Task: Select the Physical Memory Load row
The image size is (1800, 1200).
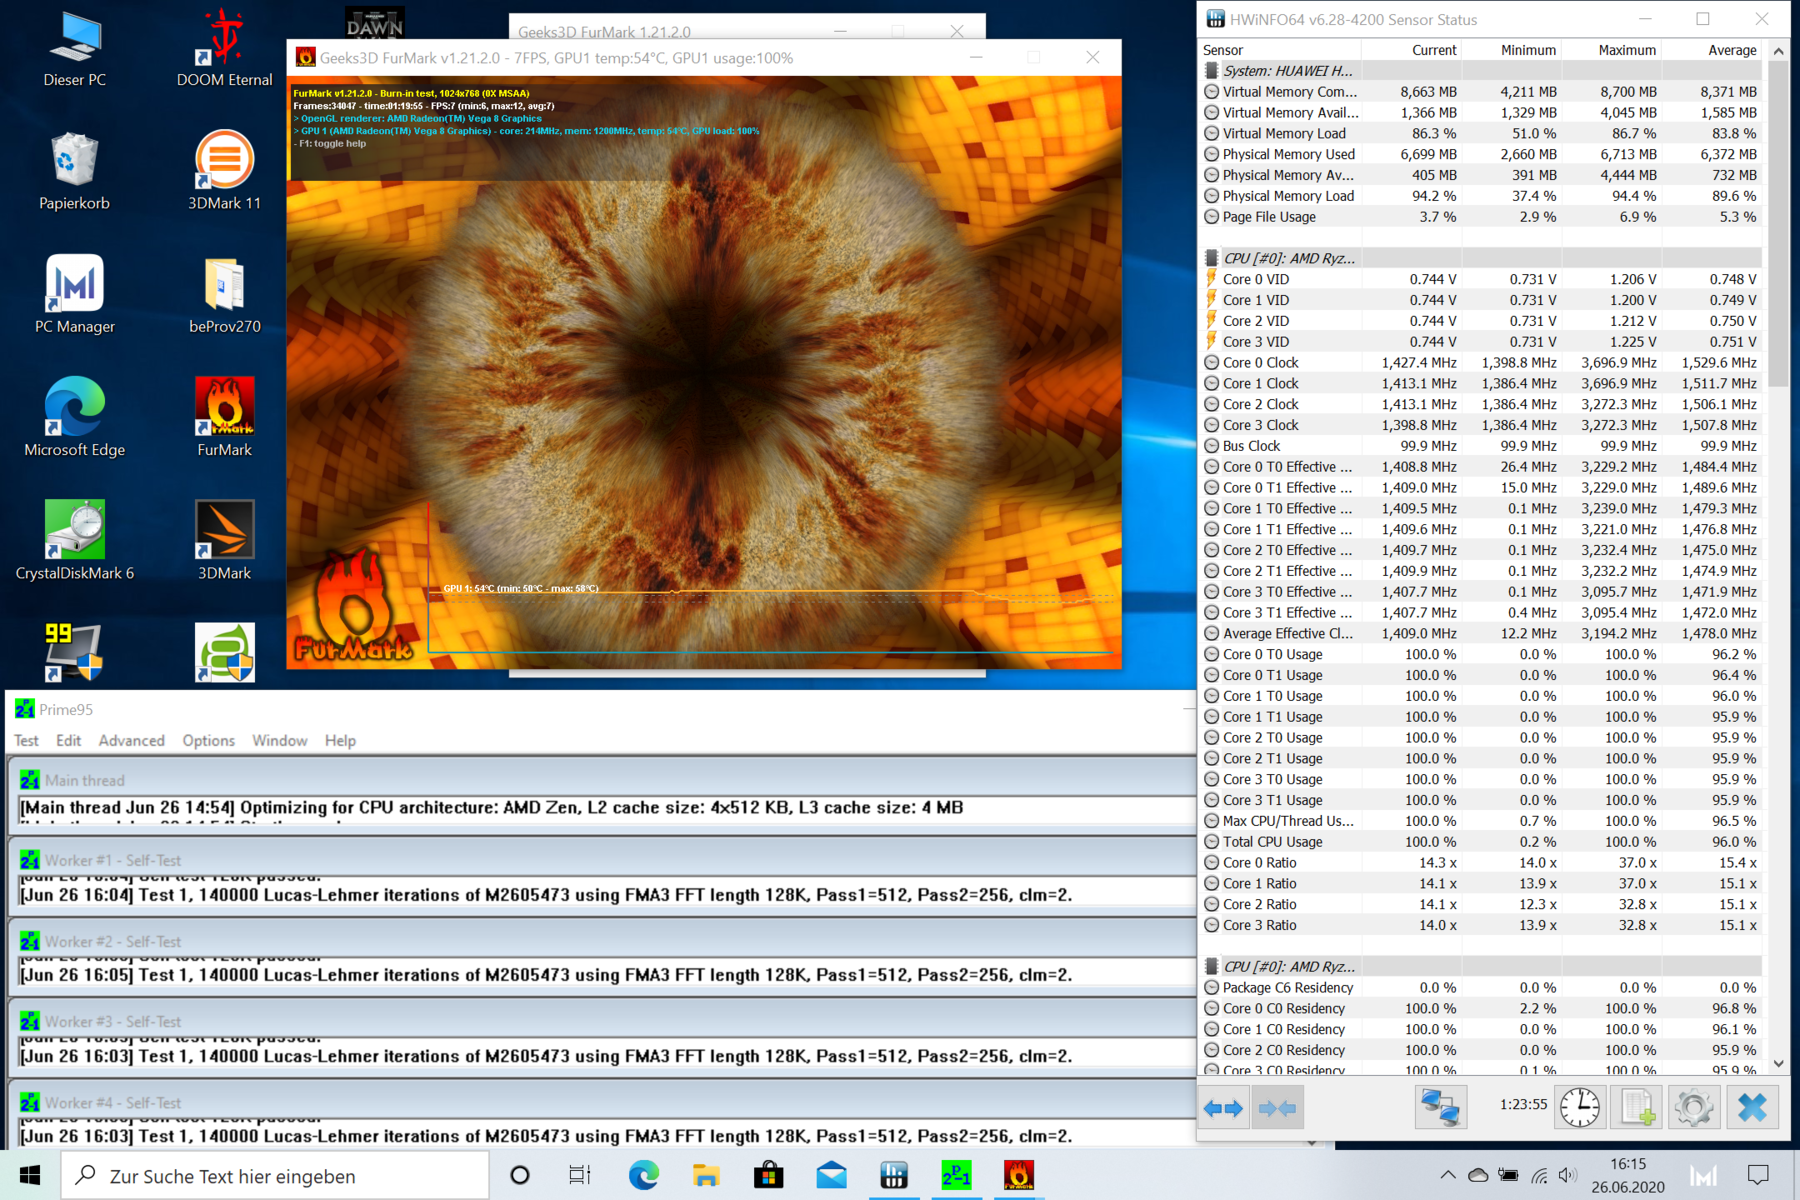Action: (x=1480, y=196)
